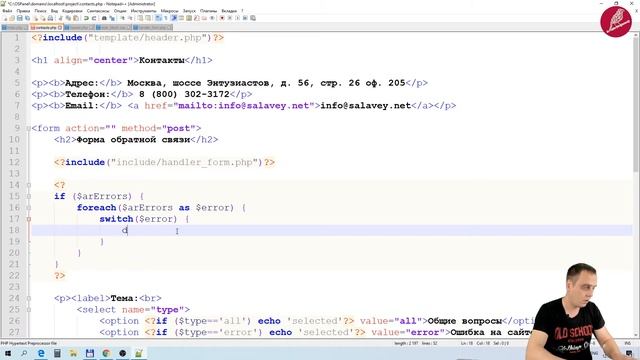Start macro recording with red button

click(222, 18)
